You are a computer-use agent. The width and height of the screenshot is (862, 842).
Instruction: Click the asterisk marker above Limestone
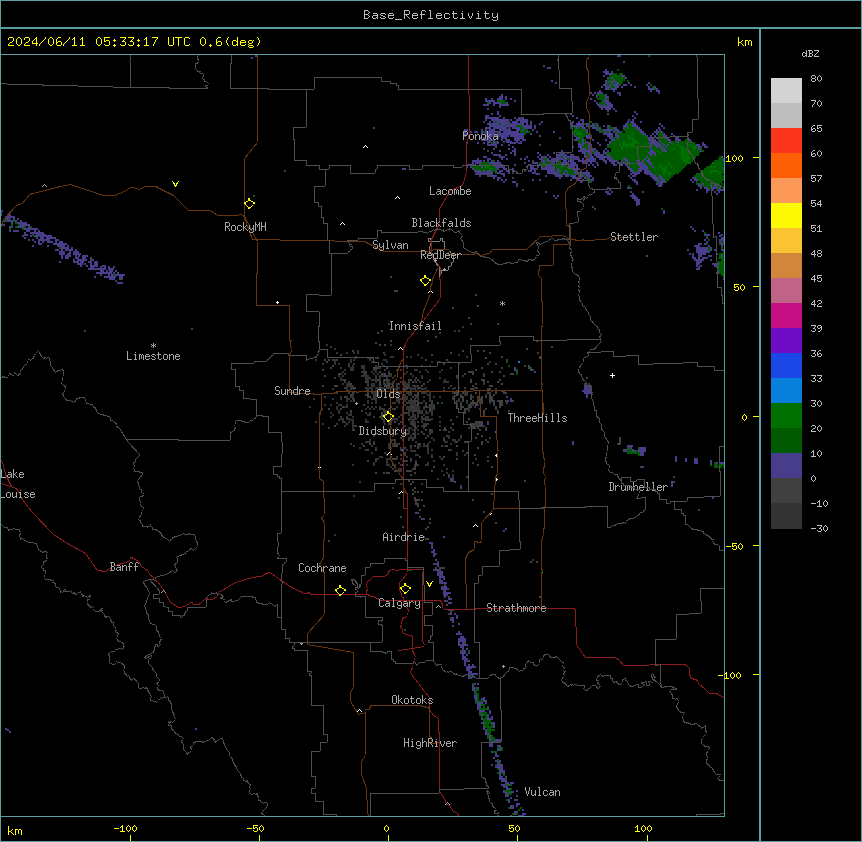point(153,345)
